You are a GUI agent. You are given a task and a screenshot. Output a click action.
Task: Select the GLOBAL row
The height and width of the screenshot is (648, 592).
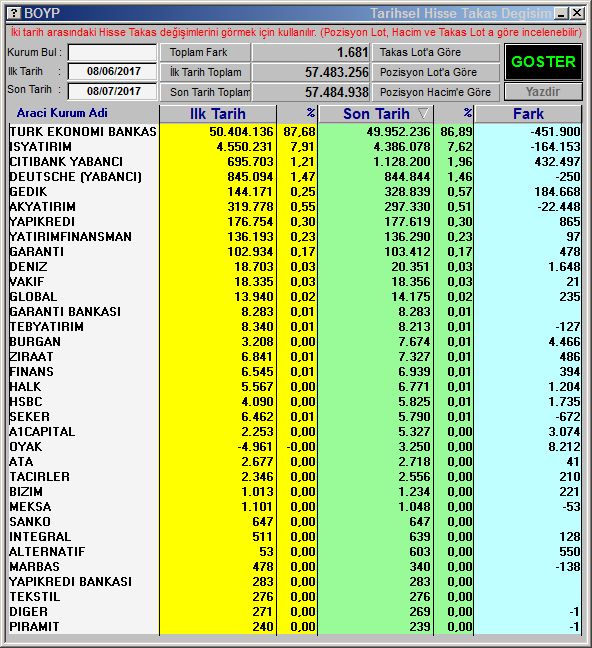[295, 297]
